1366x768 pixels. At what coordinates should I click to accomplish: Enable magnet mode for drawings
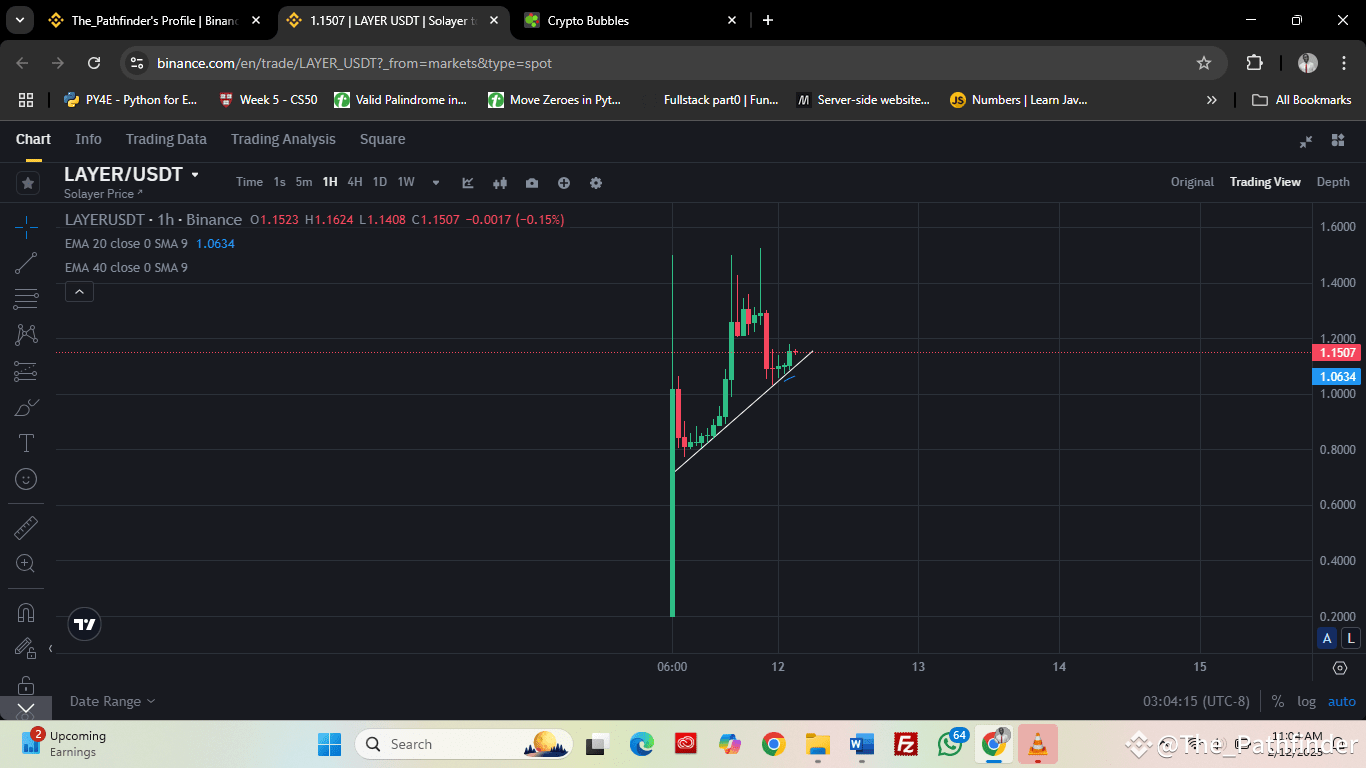pos(26,612)
